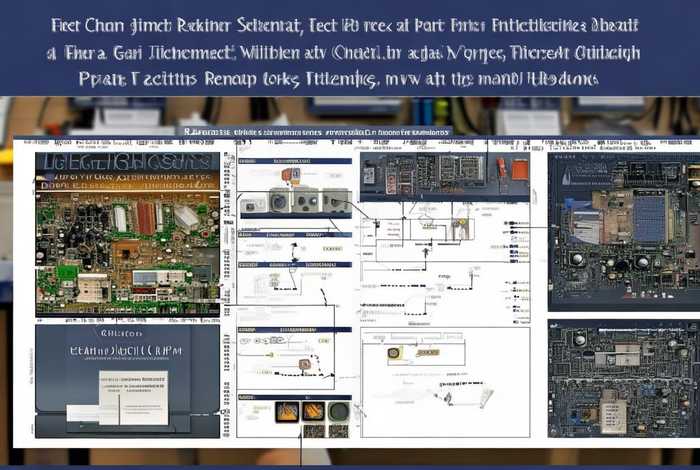Viewport: 700px width, 470px height.
Task: Open the middle orange thumbnail at bottom
Action: click(312, 411)
